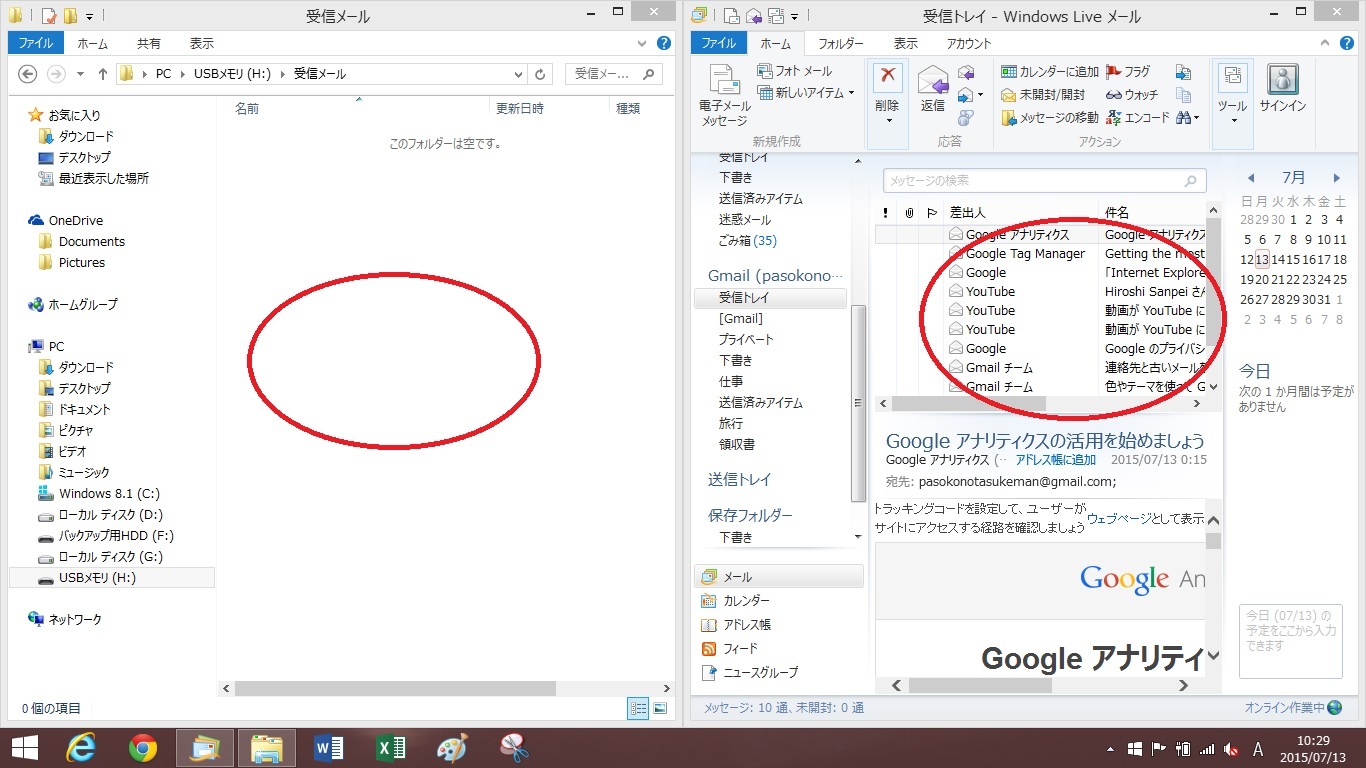Open the Tools (ツール) dropdown
The image size is (1366, 768).
coord(1232,96)
